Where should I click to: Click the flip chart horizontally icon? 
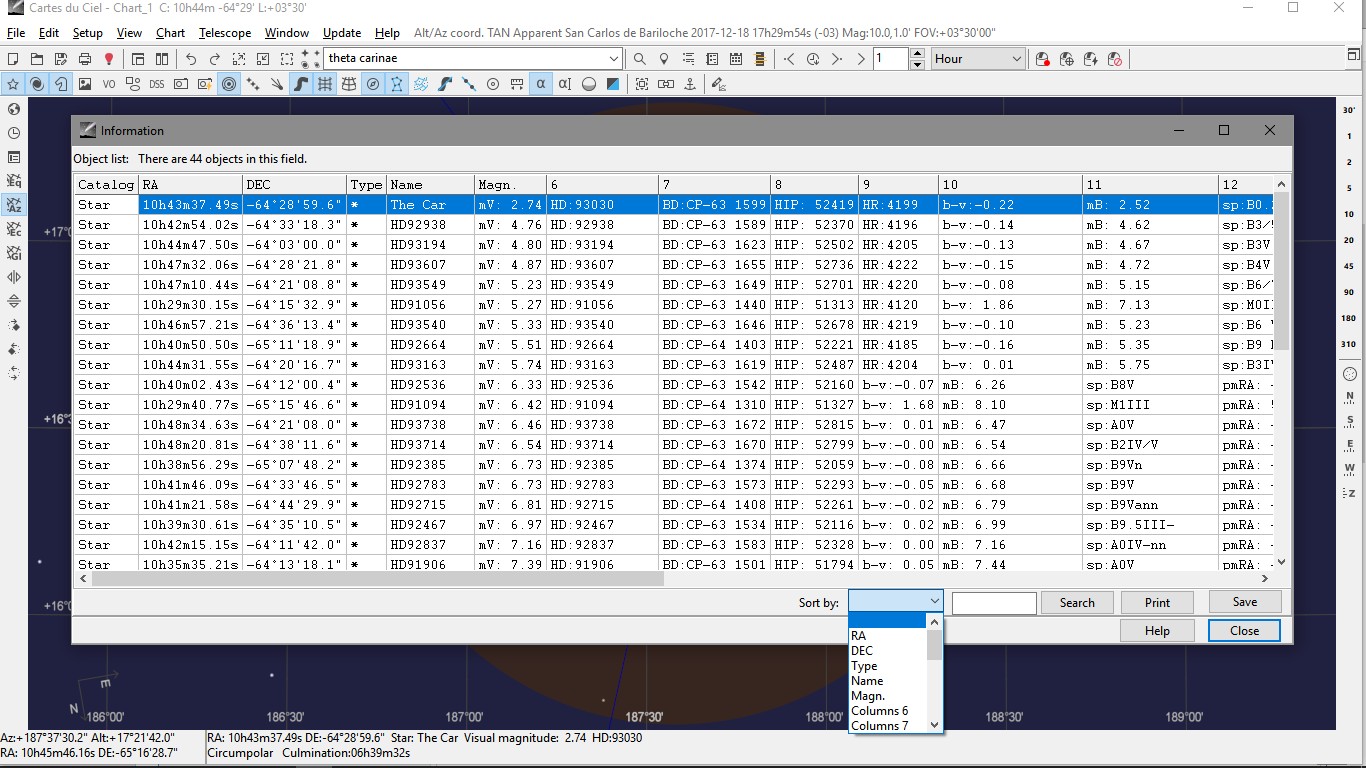pos(14,277)
